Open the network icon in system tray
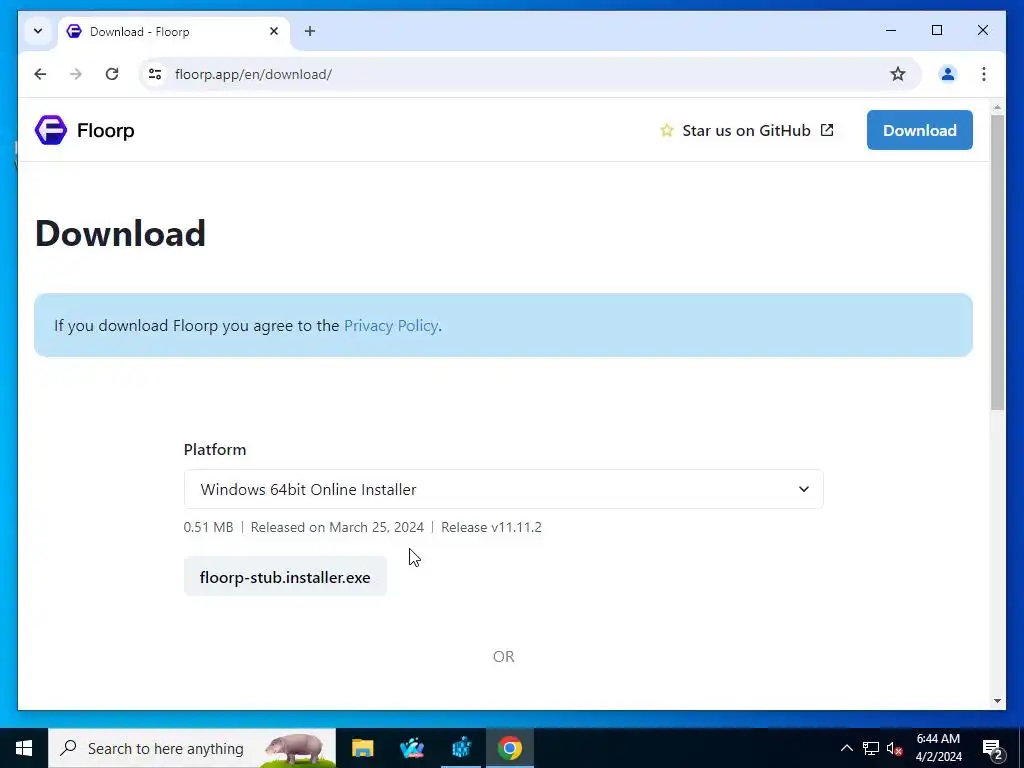 tap(871, 748)
